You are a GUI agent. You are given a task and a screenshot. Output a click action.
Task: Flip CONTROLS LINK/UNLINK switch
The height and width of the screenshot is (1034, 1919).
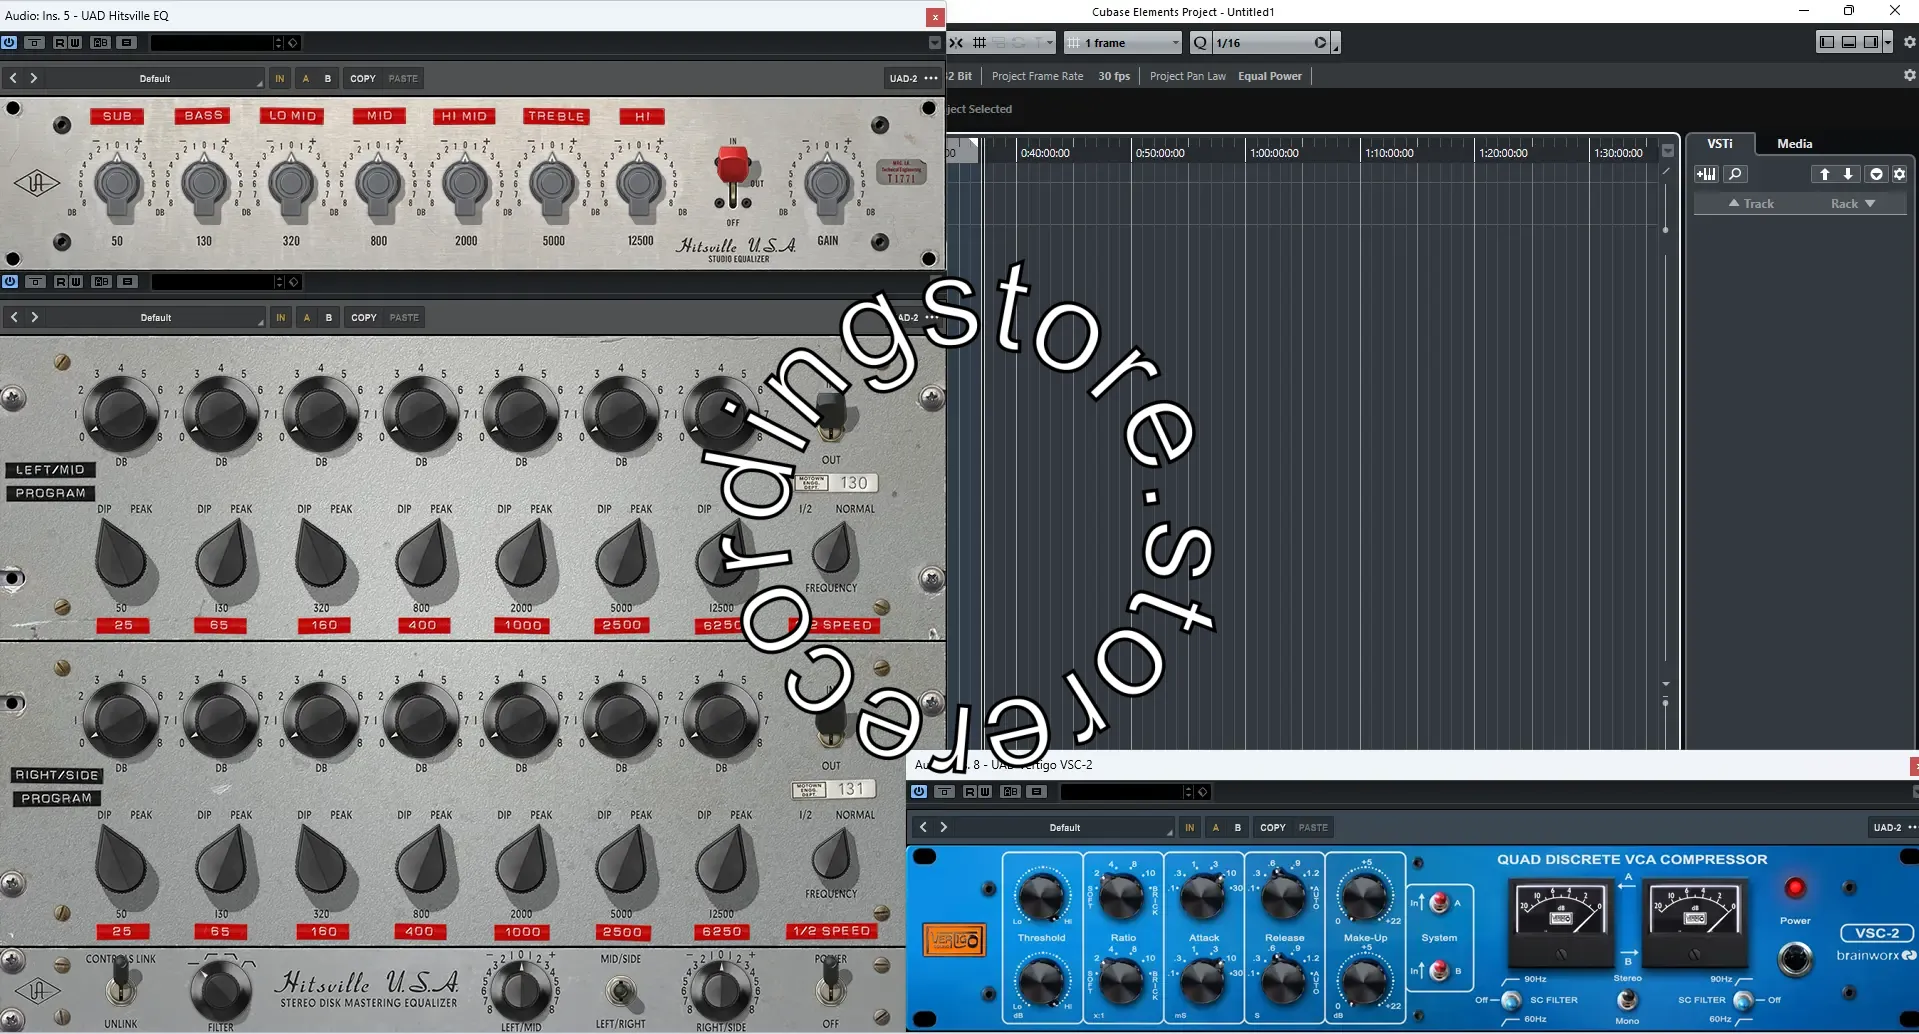point(121,982)
